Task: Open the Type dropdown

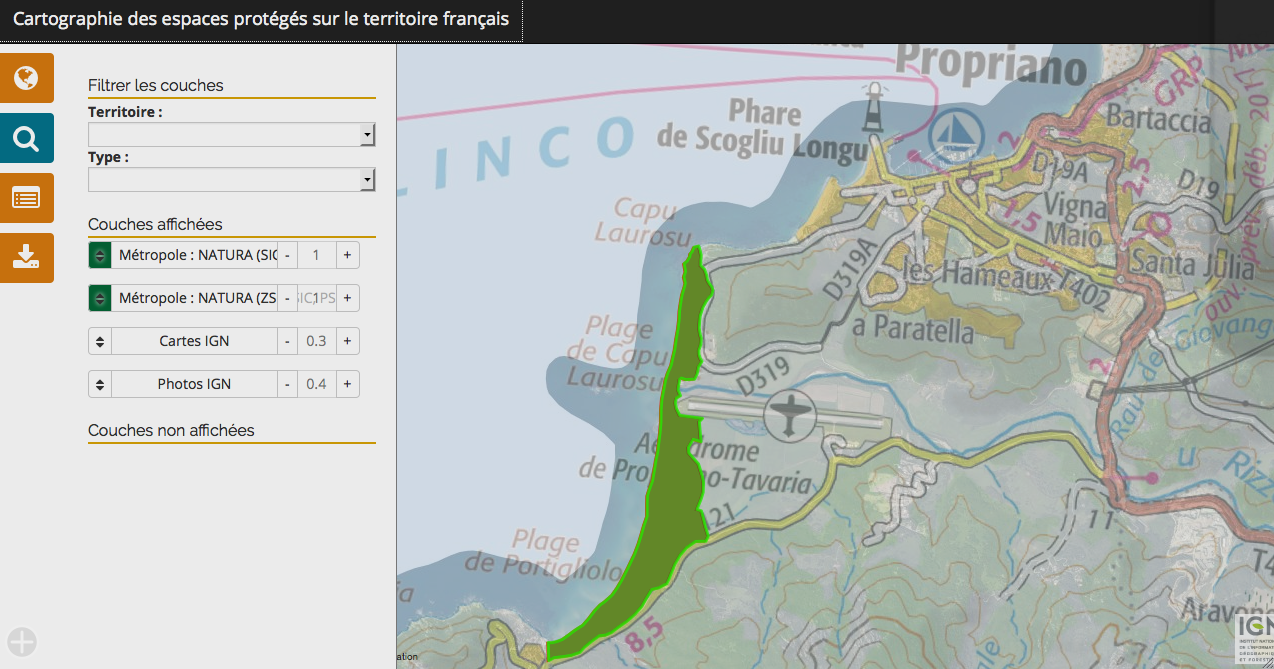Action: tap(231, 180)
